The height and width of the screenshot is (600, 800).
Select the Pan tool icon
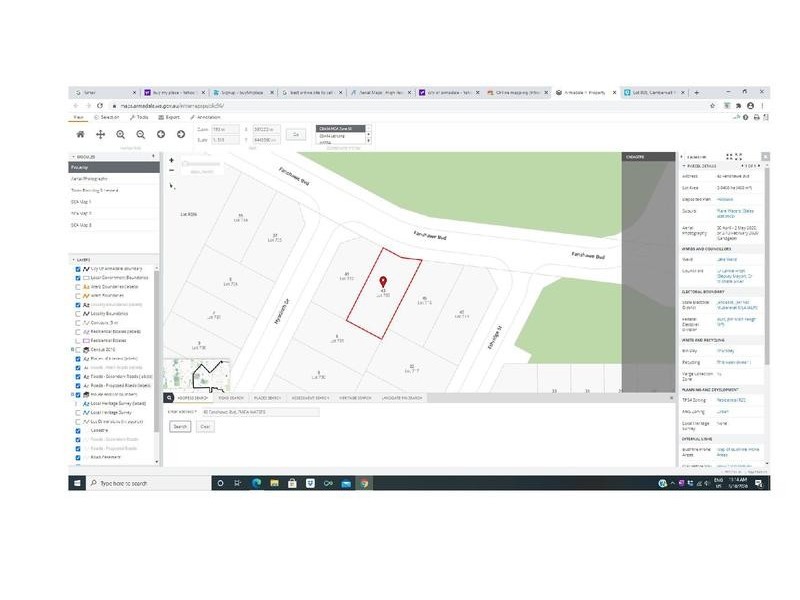click(101, 134)
